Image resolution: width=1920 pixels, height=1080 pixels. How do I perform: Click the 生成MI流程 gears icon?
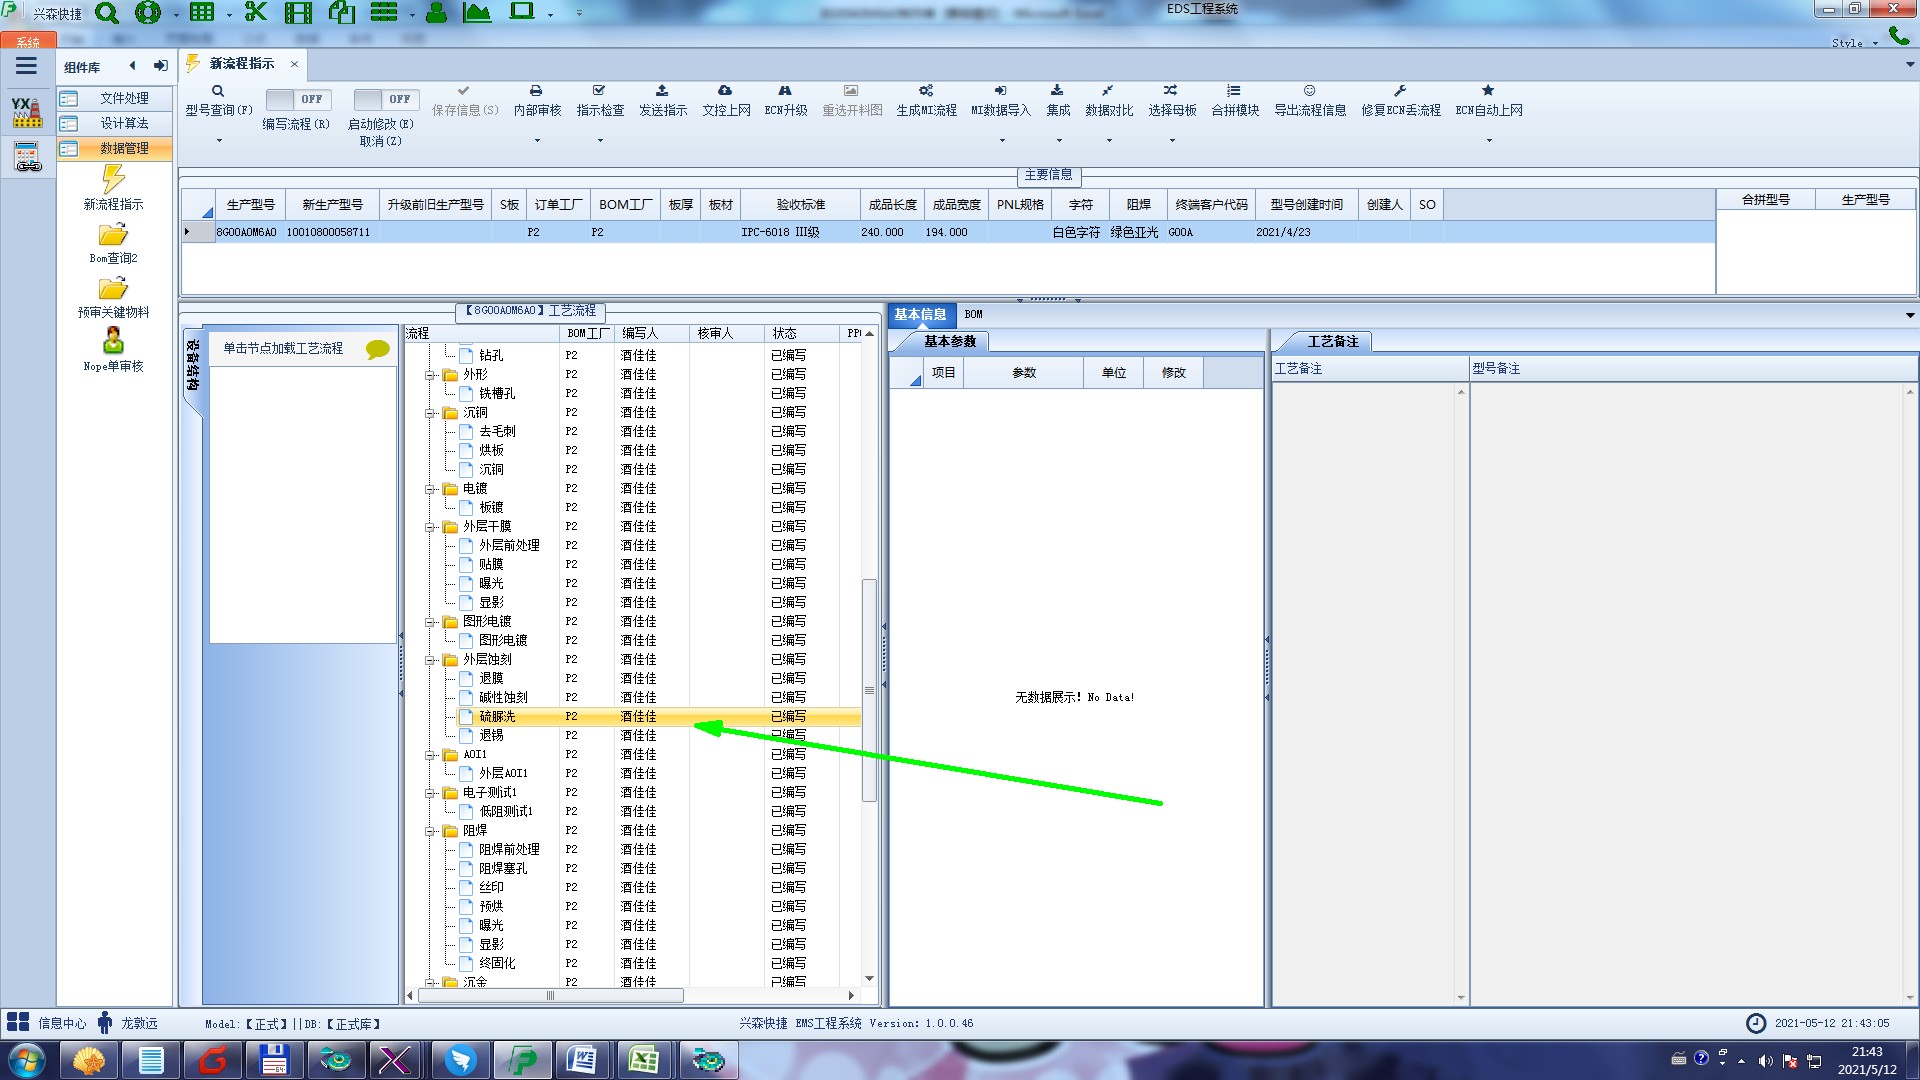926,91
